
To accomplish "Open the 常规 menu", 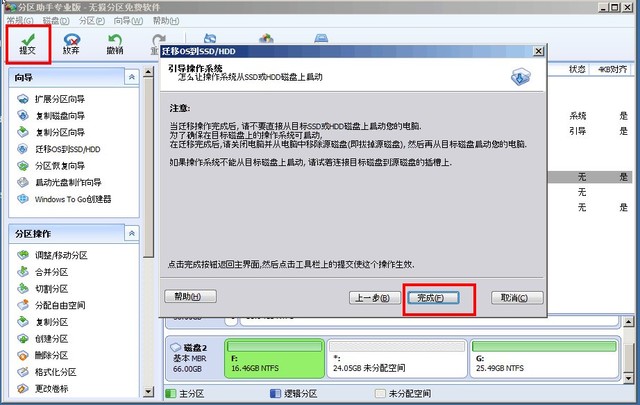I will 20,20.
